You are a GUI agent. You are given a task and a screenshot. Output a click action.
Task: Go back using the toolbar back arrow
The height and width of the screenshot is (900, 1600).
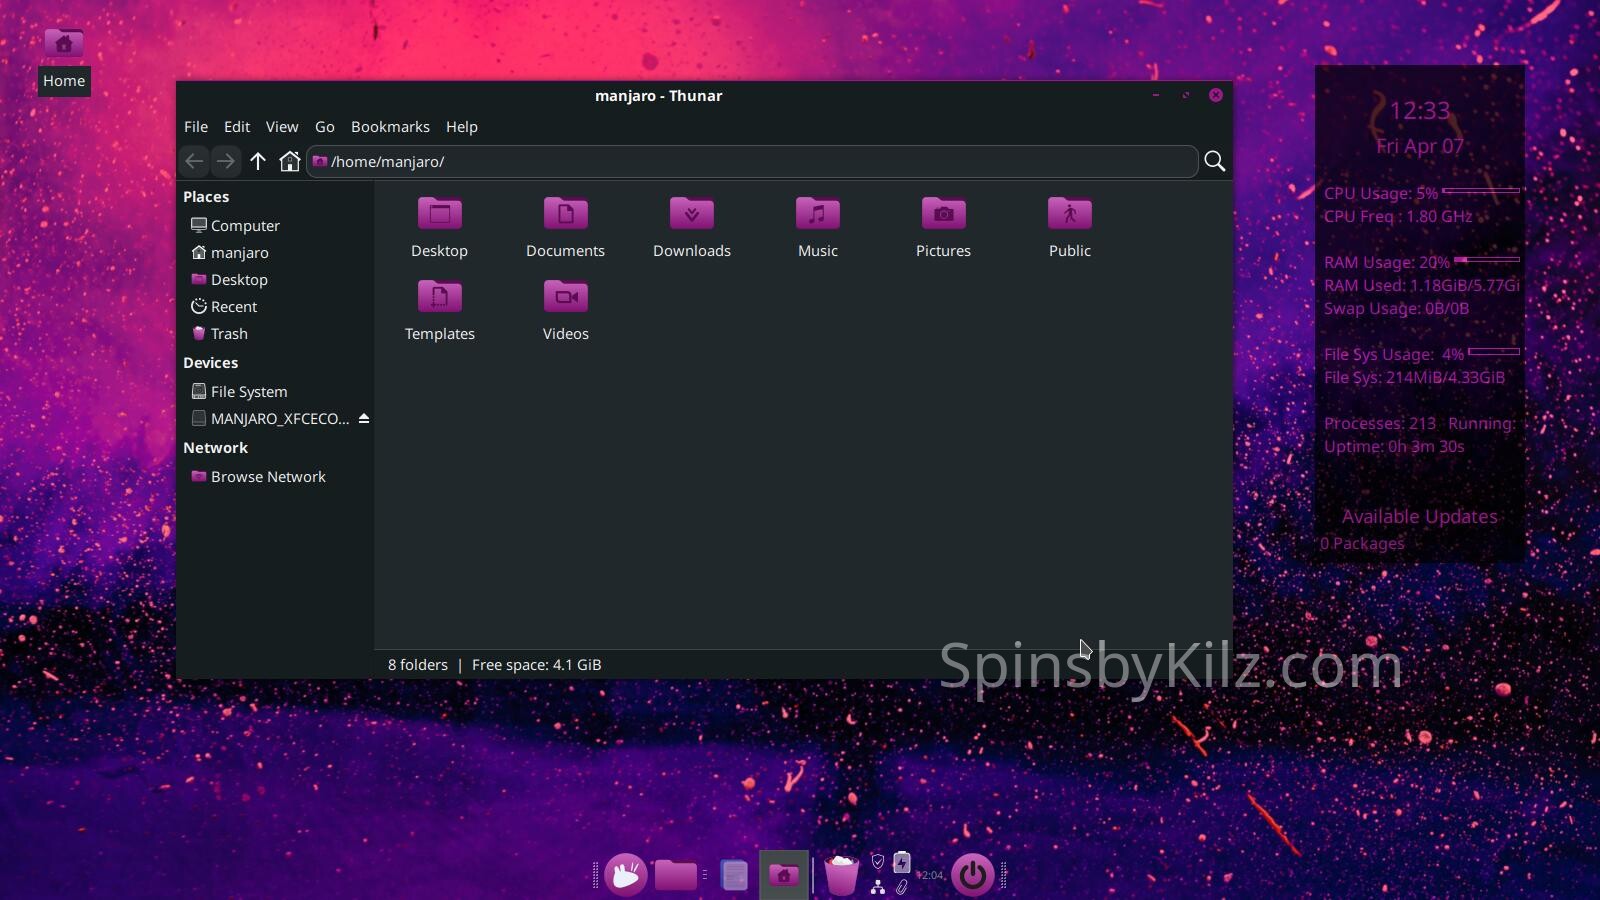[194, 161]
